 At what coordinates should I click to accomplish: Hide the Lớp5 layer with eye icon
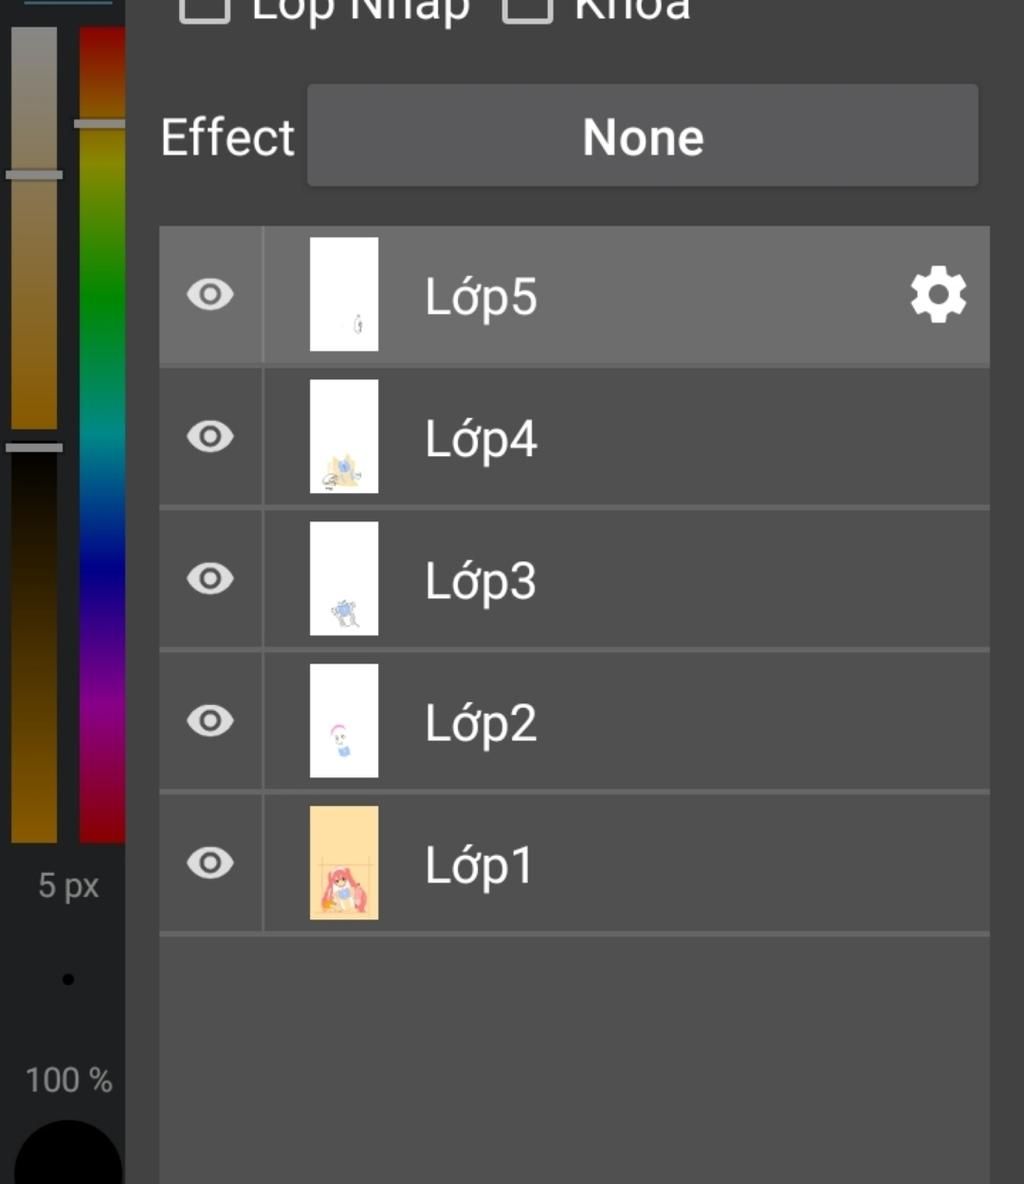click(x=210, y=294)
